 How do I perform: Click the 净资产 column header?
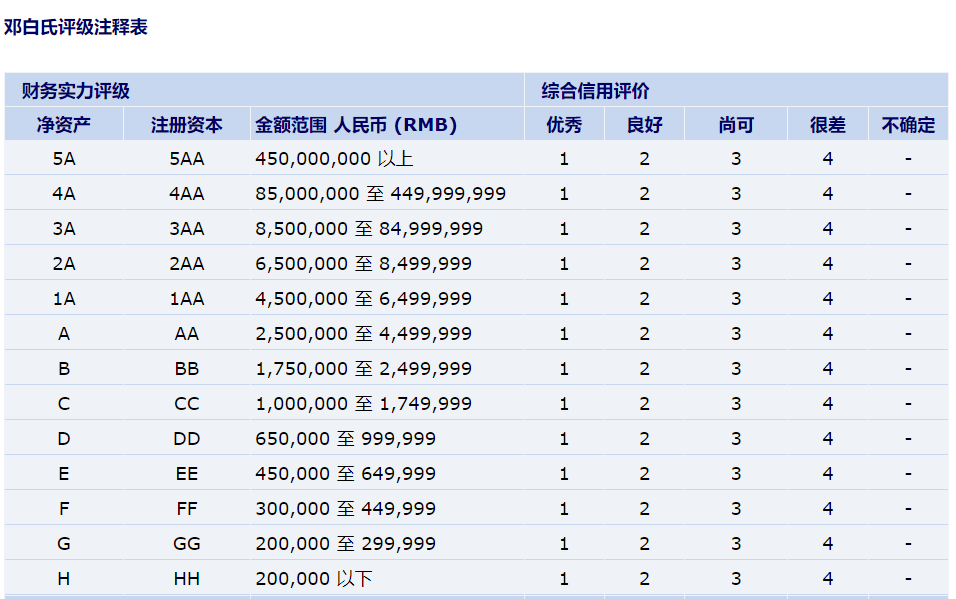64,124
